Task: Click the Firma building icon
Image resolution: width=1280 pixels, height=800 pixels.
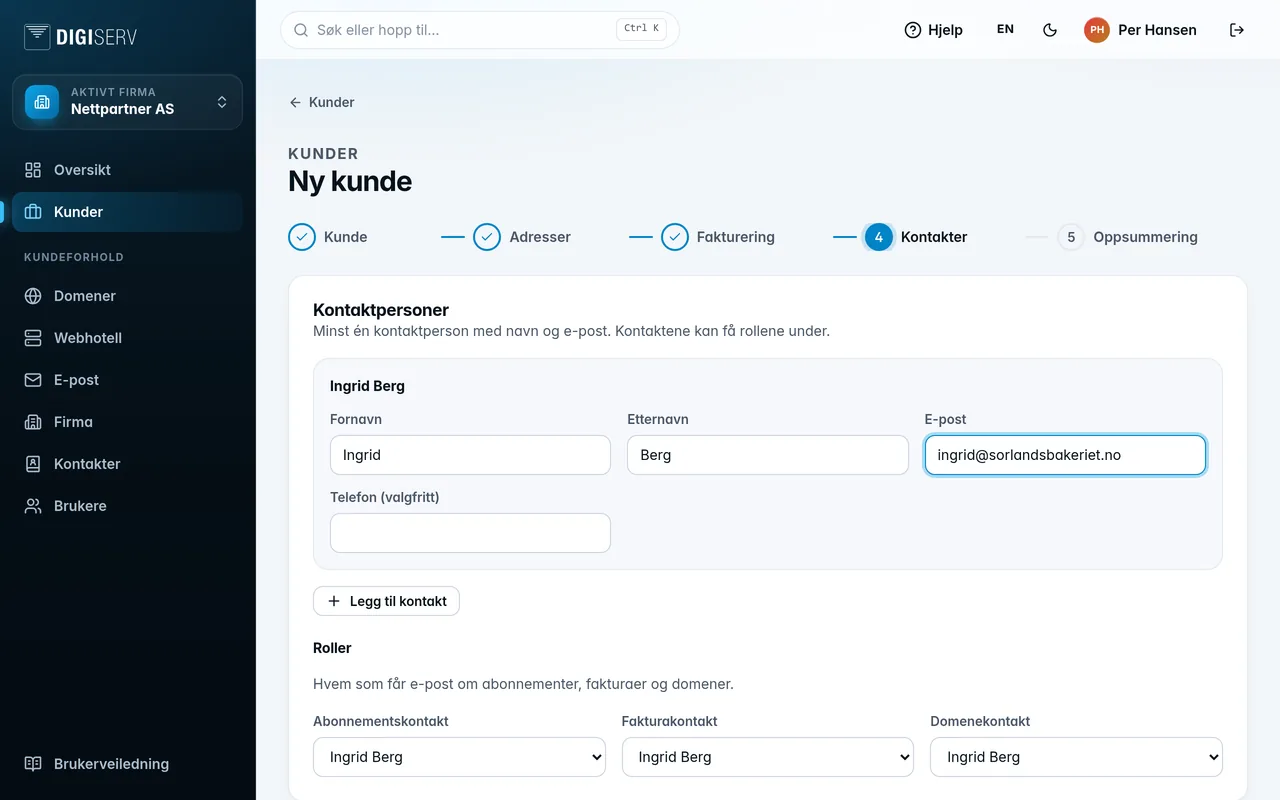Action: (33, 422)
